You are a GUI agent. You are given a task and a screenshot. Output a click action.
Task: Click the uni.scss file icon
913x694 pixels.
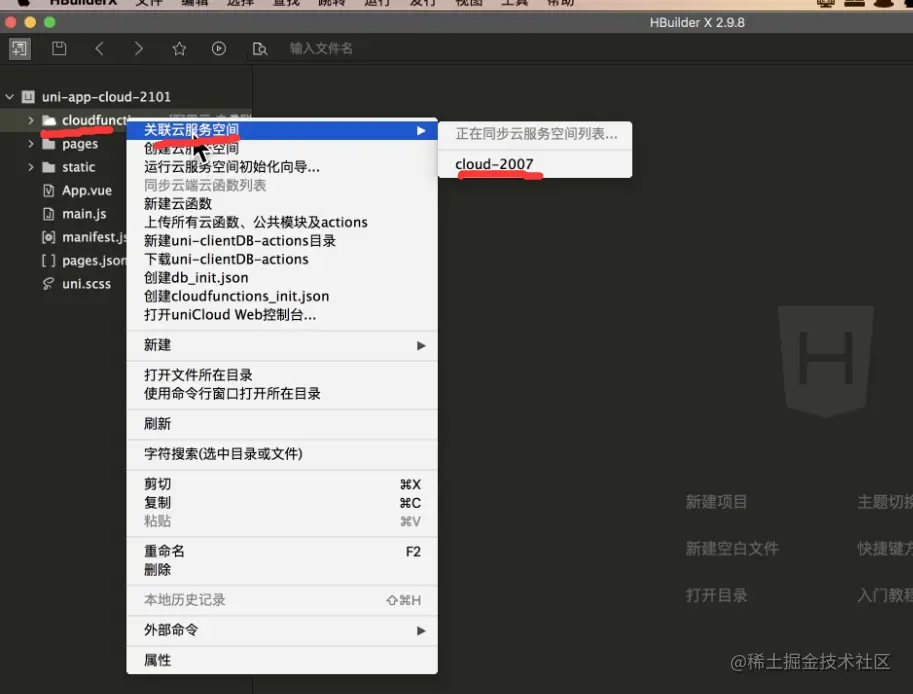tap(49, 284)
